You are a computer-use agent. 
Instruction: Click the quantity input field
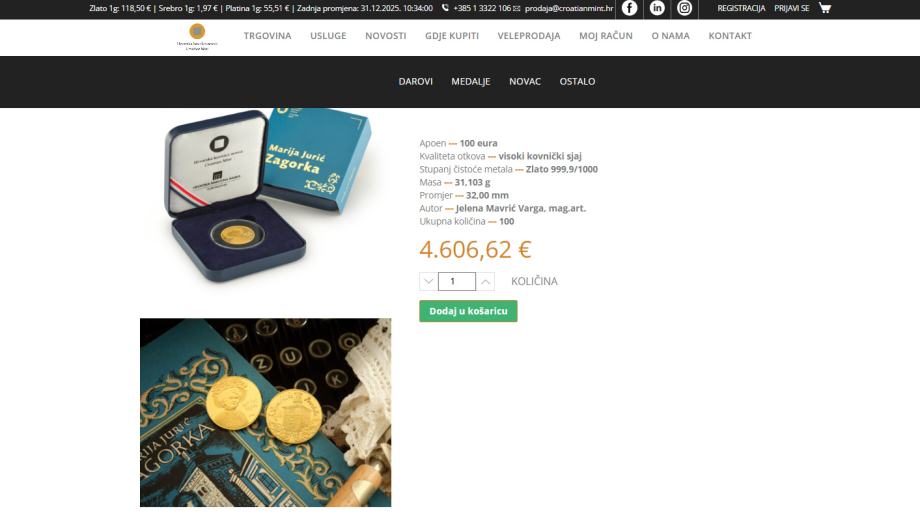456,282
